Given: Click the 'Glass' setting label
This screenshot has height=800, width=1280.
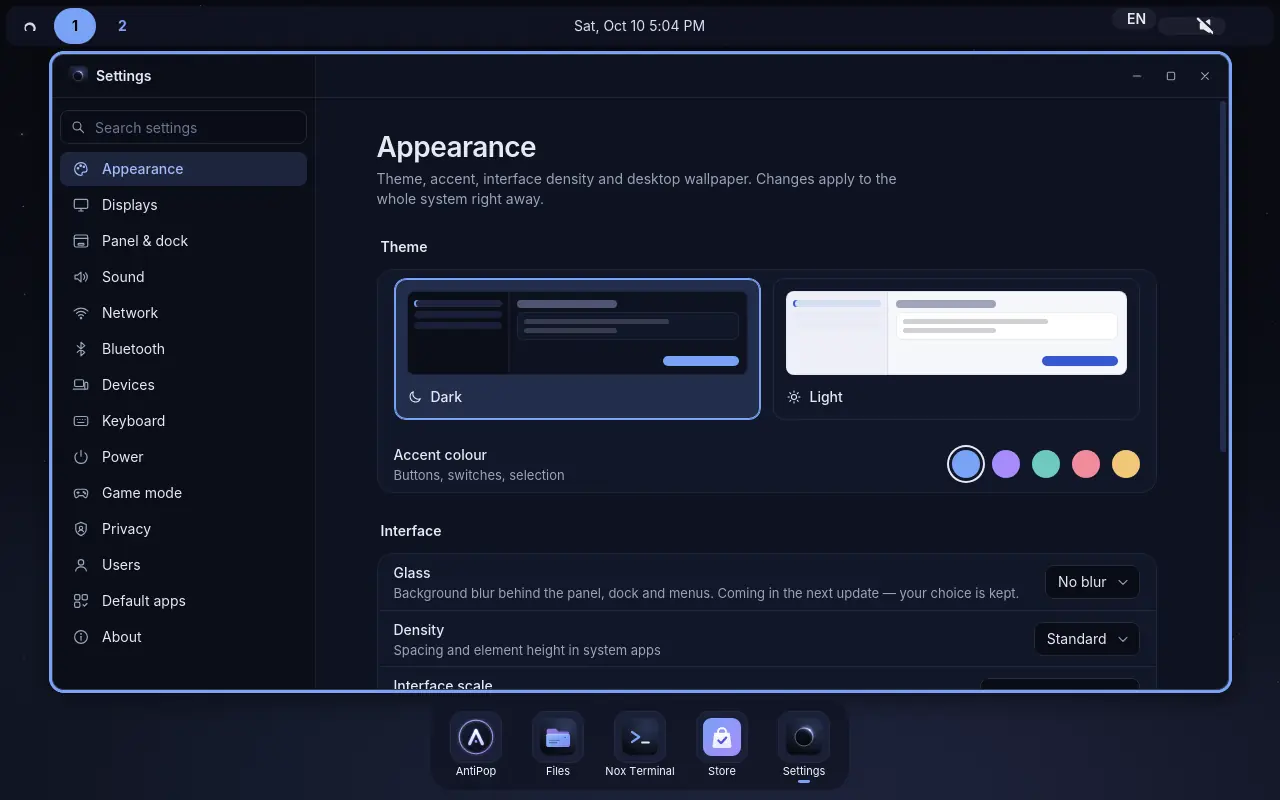Looking at the screenshot, I should pos(412,573).
